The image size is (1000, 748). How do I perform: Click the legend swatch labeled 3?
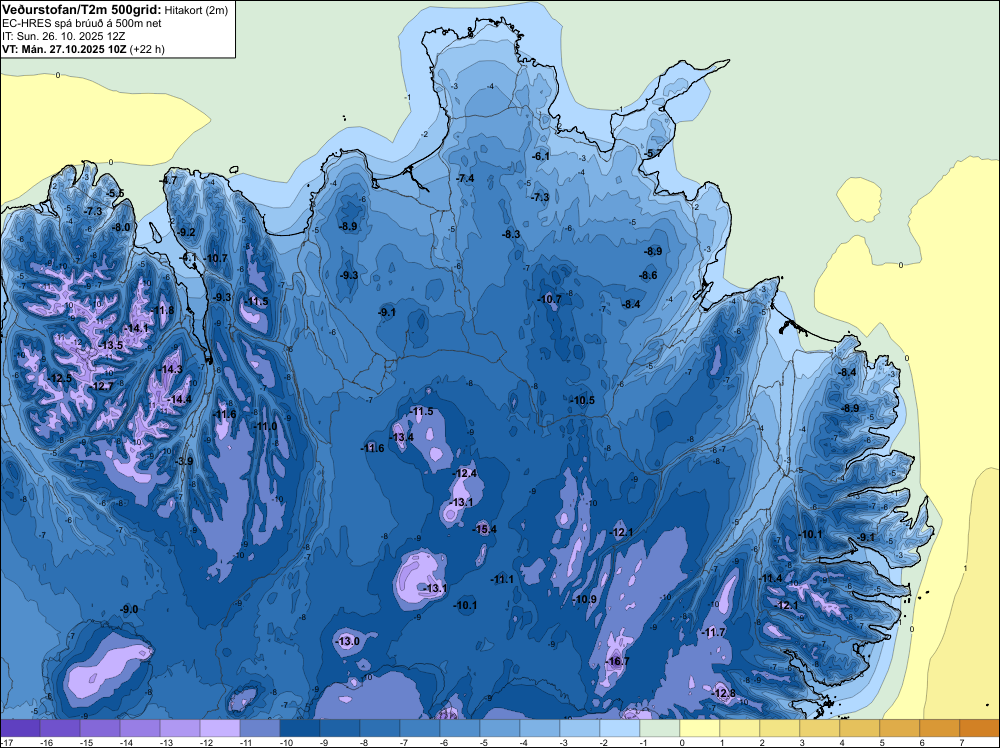[820, 728]
